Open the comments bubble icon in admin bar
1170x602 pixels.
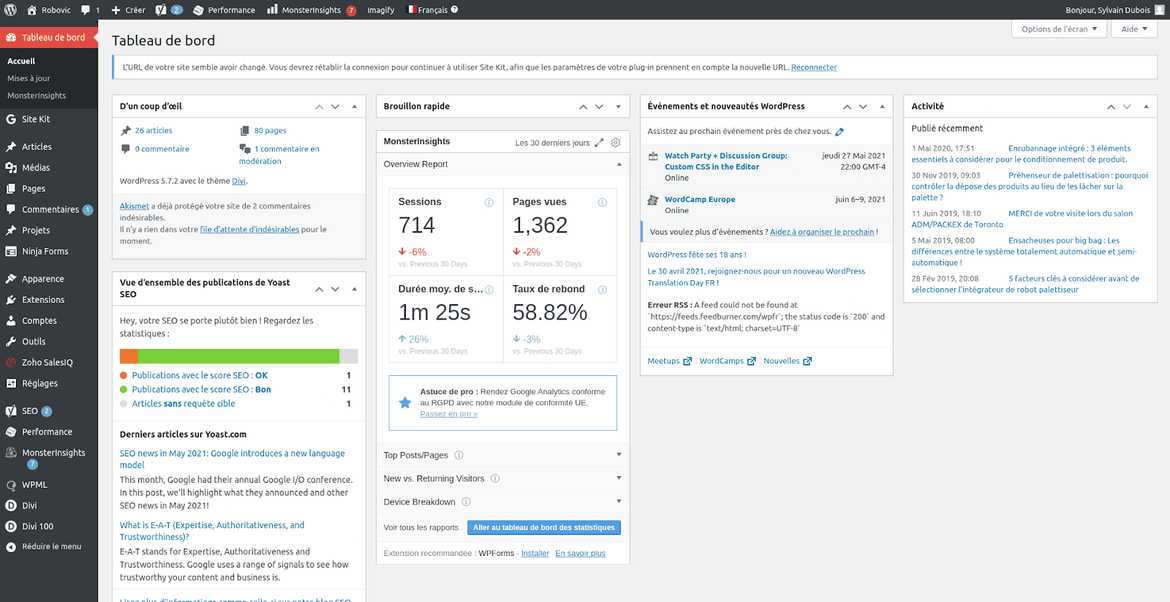click(x=87, y=9)
